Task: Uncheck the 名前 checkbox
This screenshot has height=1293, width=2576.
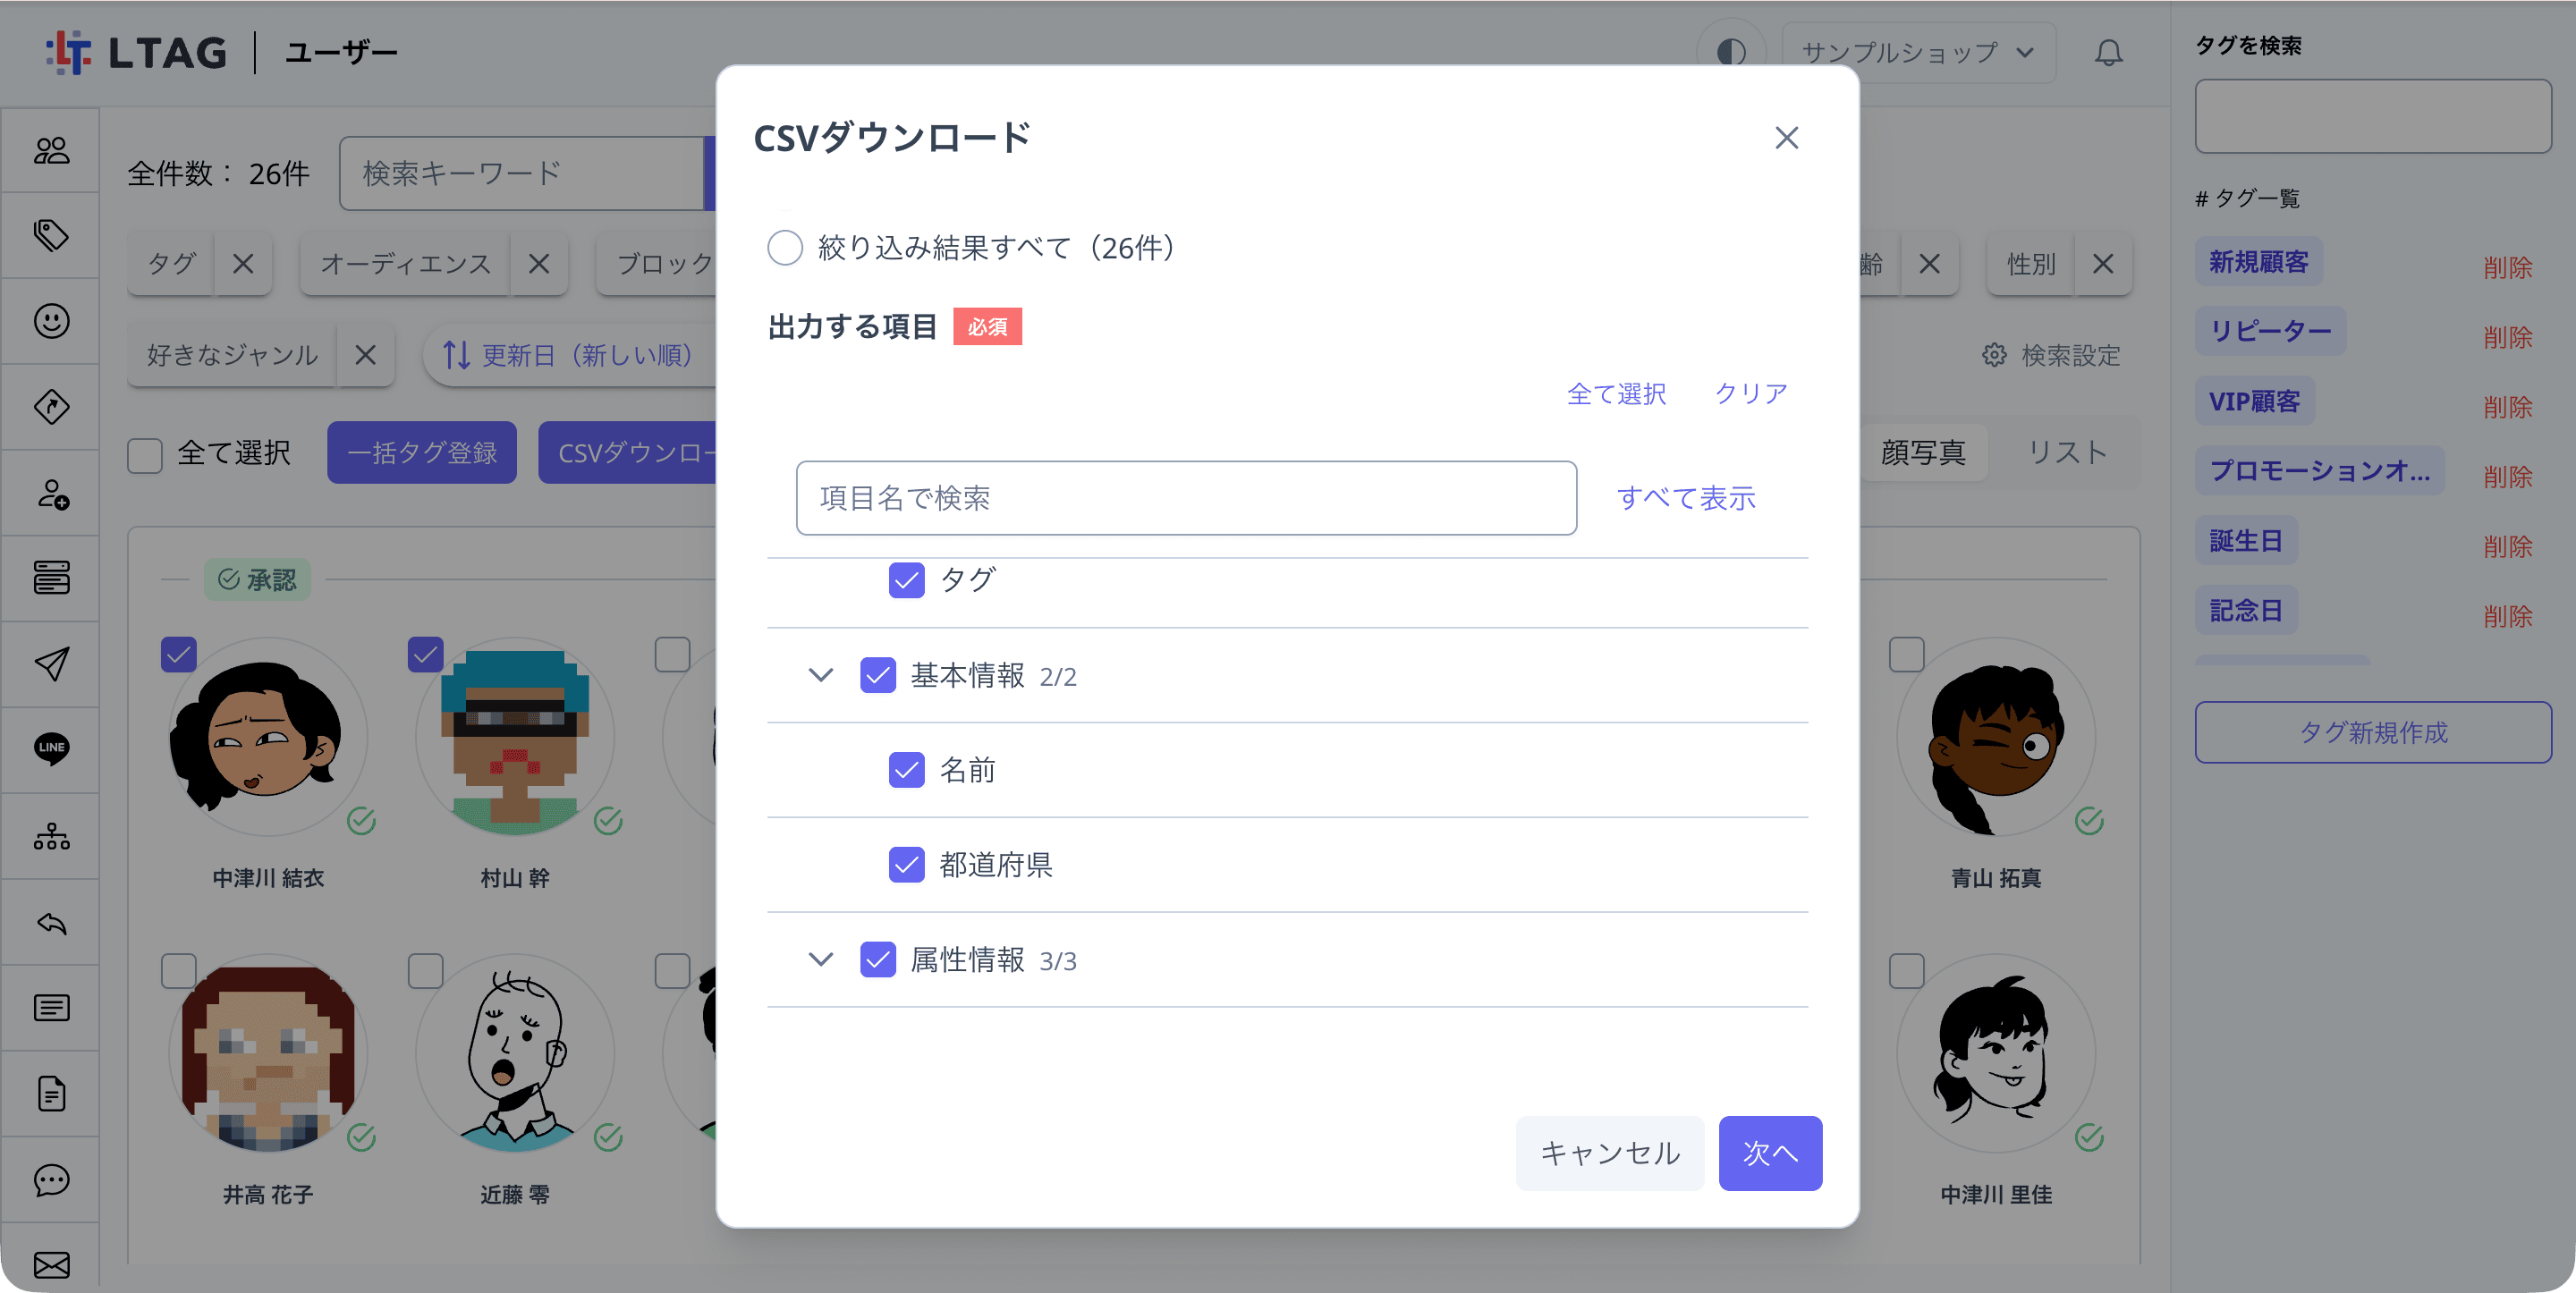Action: (x=906, y=770)
